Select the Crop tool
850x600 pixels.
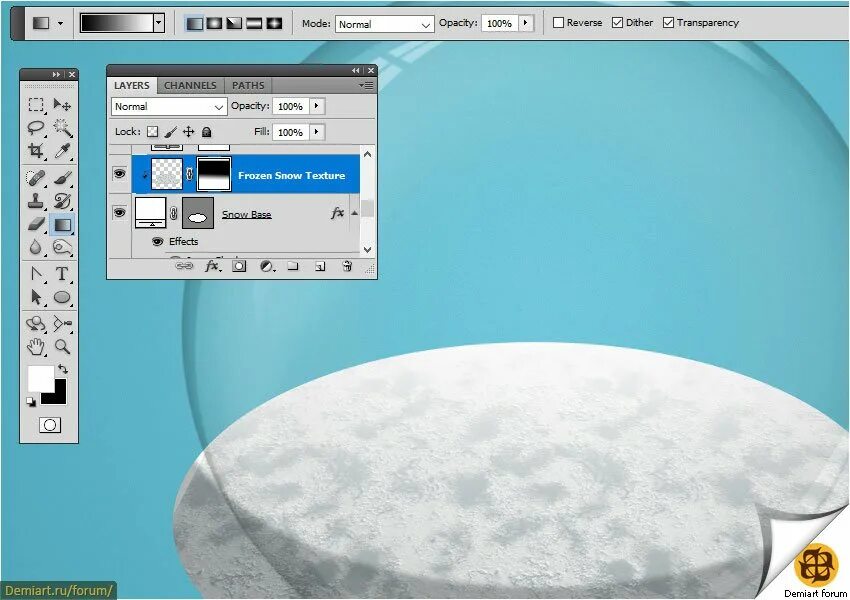pyautogui.click(x=36, y=151)
